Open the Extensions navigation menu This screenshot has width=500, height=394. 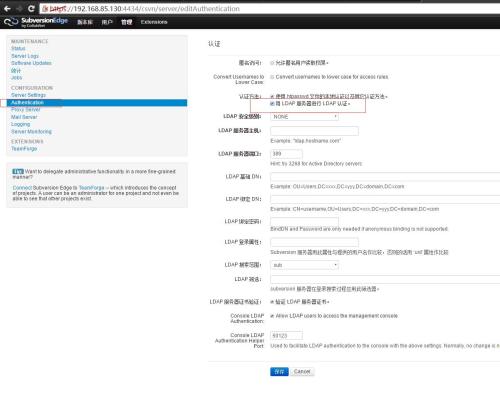click(x=154, y=22)
